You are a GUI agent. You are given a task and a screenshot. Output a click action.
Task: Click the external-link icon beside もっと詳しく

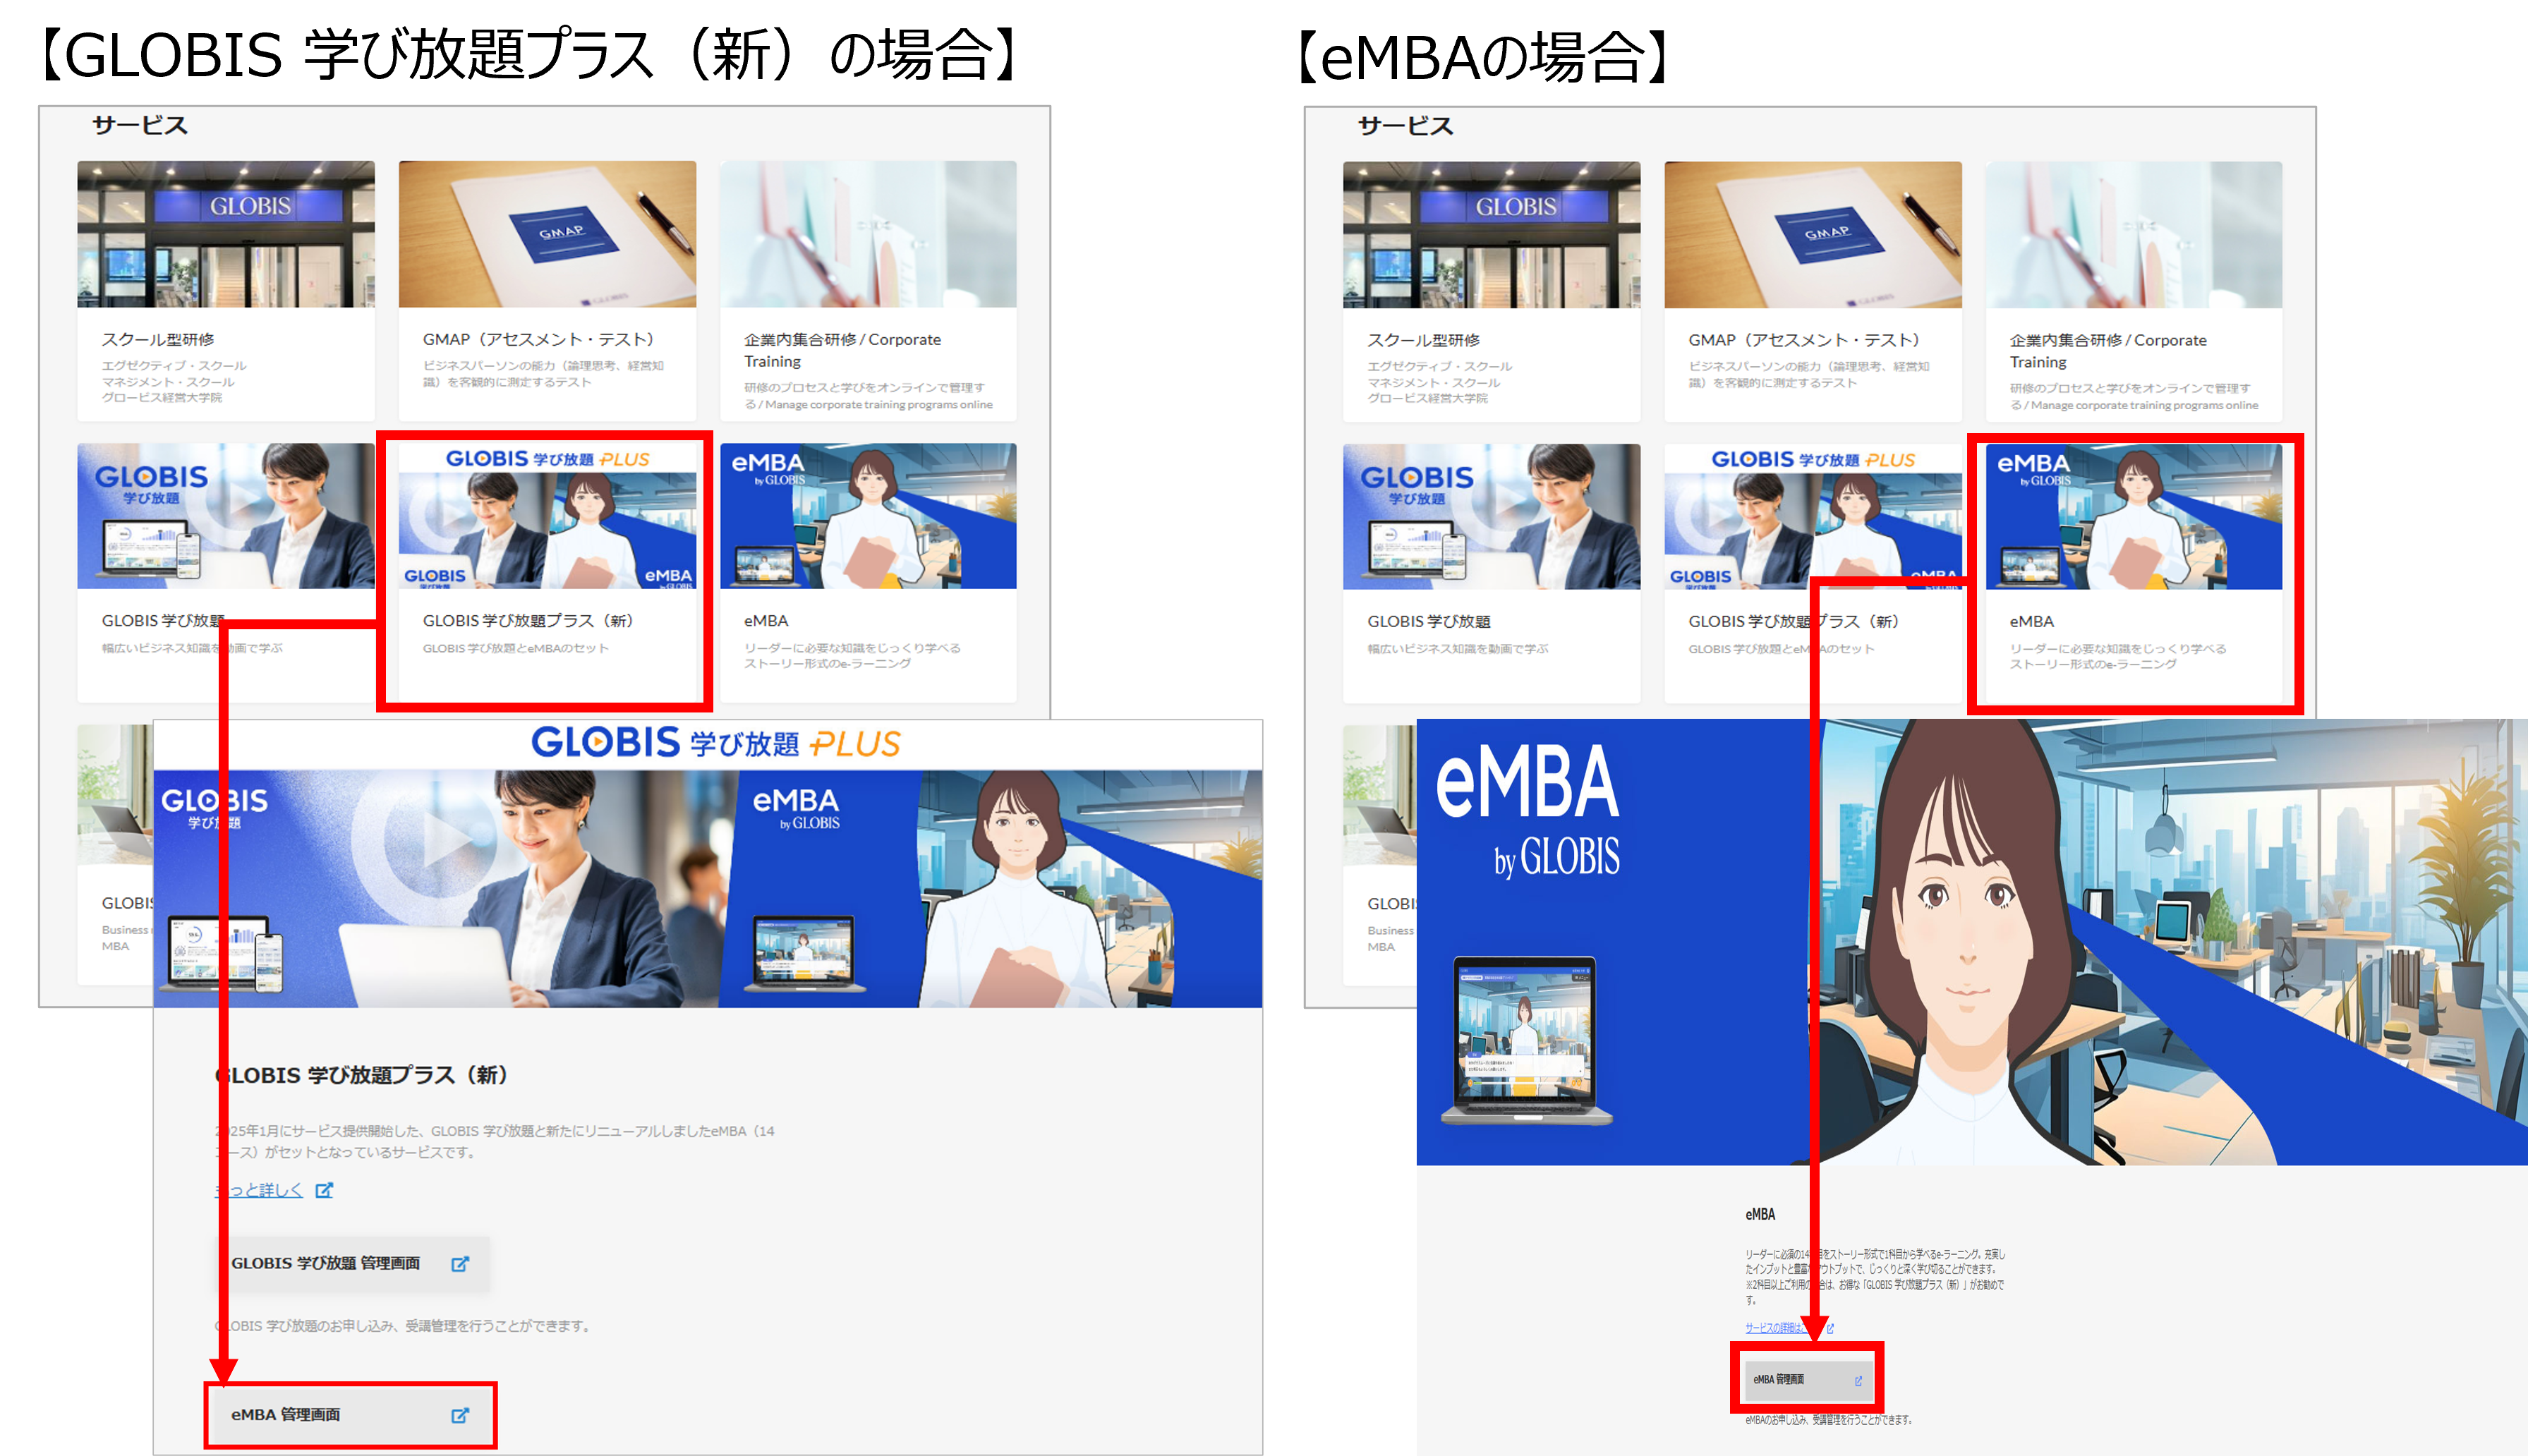(x=324, y=1190)
